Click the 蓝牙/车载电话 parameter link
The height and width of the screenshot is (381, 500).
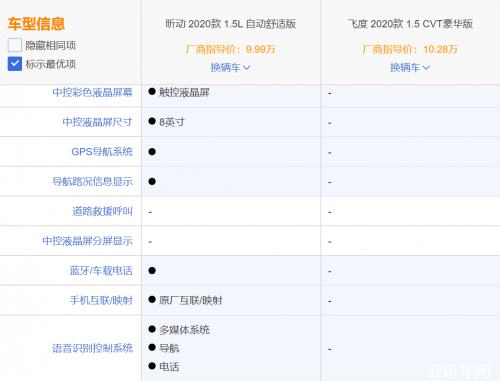pos(101,270)
